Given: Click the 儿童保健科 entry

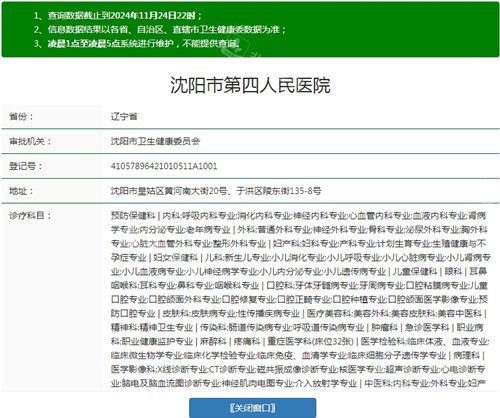Looking at the screenshot, I should tap(415, 272).
